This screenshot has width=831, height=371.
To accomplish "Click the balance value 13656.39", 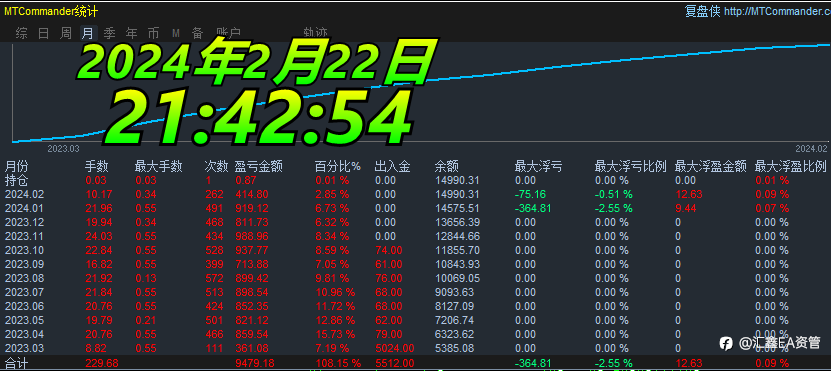I will pyautogui.click(x=457, y=222).
